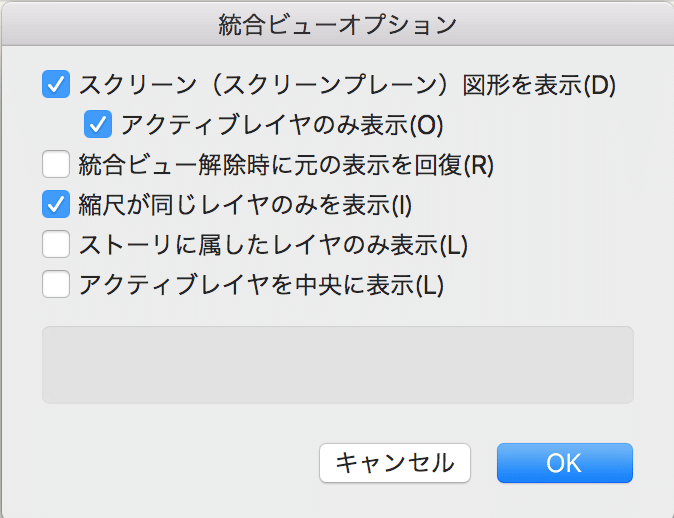
Task: Click the 統合ビューオプション title bar
Action: click(337, 22)
